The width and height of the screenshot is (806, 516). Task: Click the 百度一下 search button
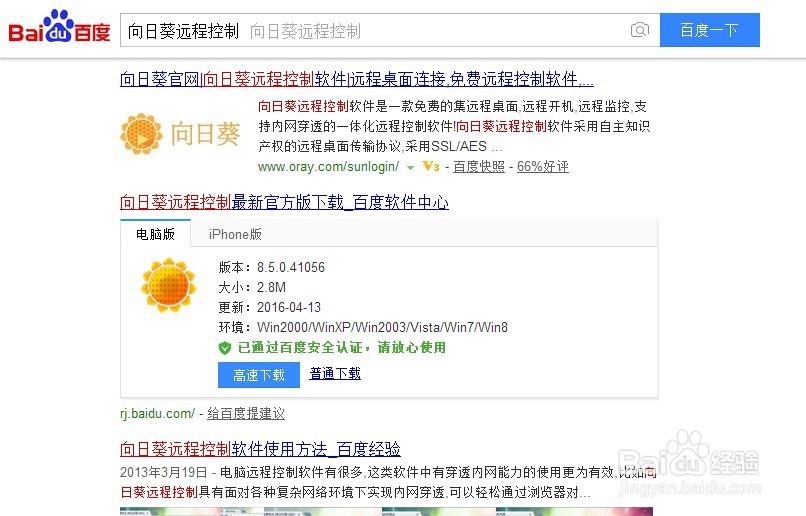click(709, 30)
